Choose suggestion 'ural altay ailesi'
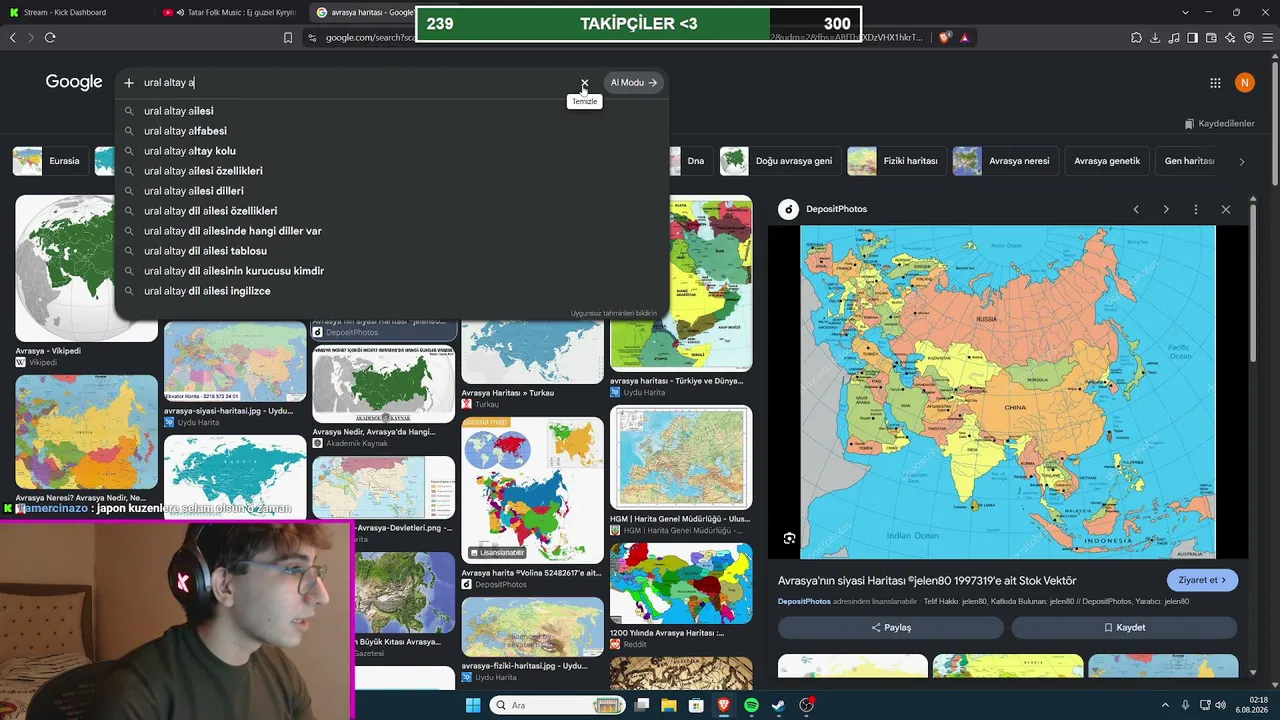 pyautogui.click(x=391, y=111)
